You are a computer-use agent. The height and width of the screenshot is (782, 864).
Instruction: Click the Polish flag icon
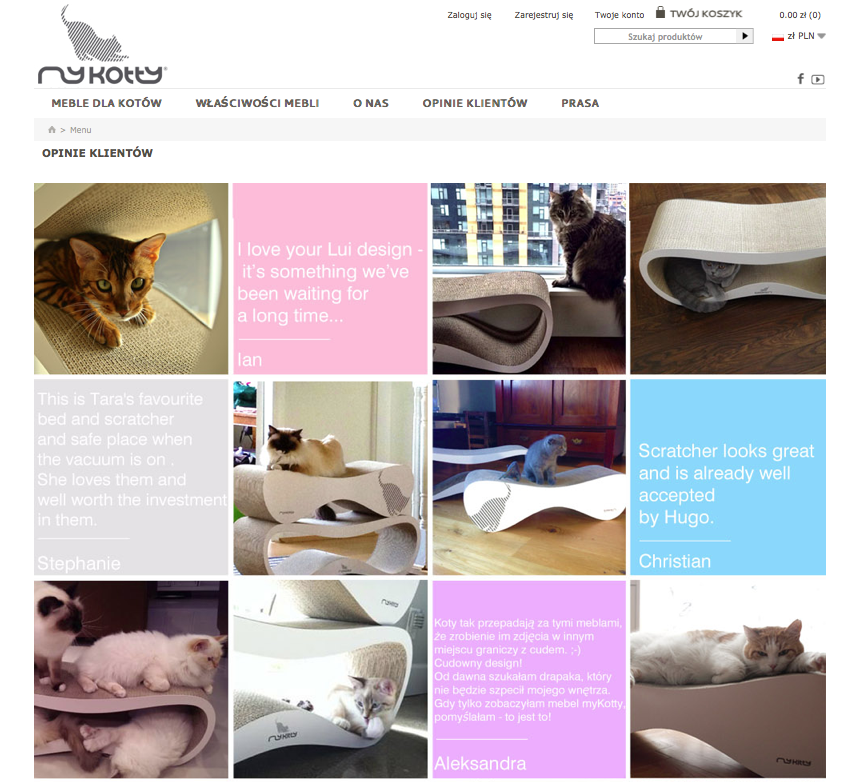pos(777,36)
